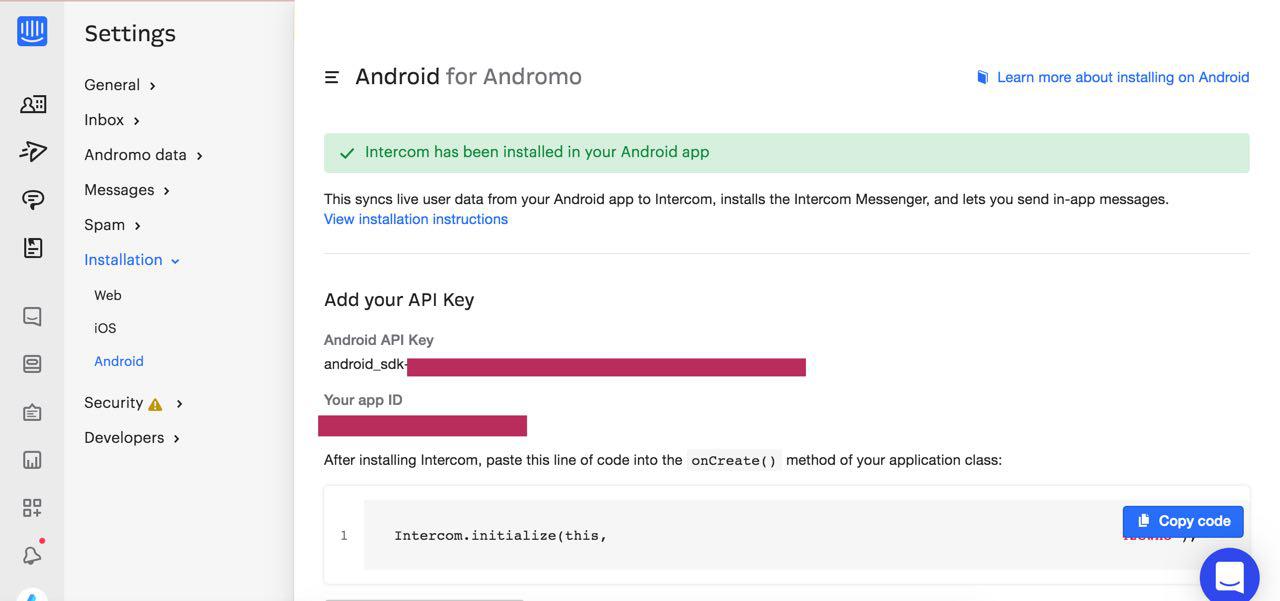
Task: Toggle the hamburger menu beside Android title
Action: 332,77
